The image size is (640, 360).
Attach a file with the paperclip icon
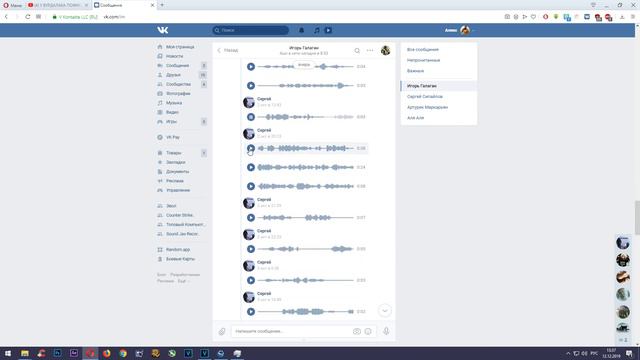tap(222, 331)
